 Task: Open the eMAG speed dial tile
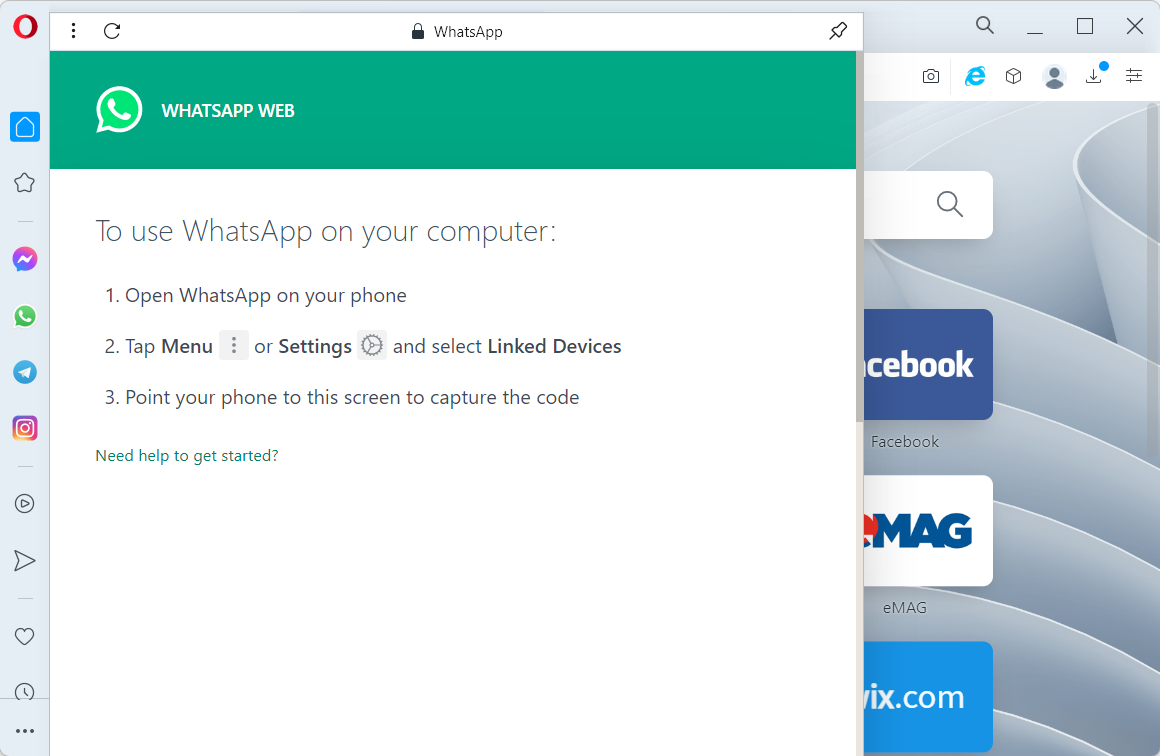[x=928, y=530]
